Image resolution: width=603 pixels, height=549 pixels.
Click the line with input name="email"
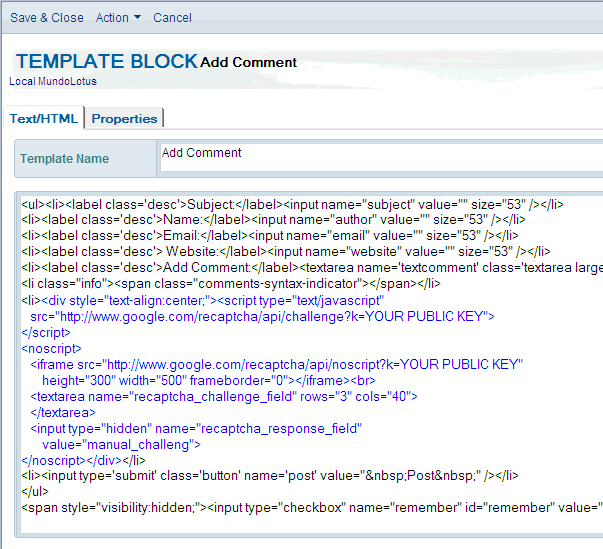270,236
